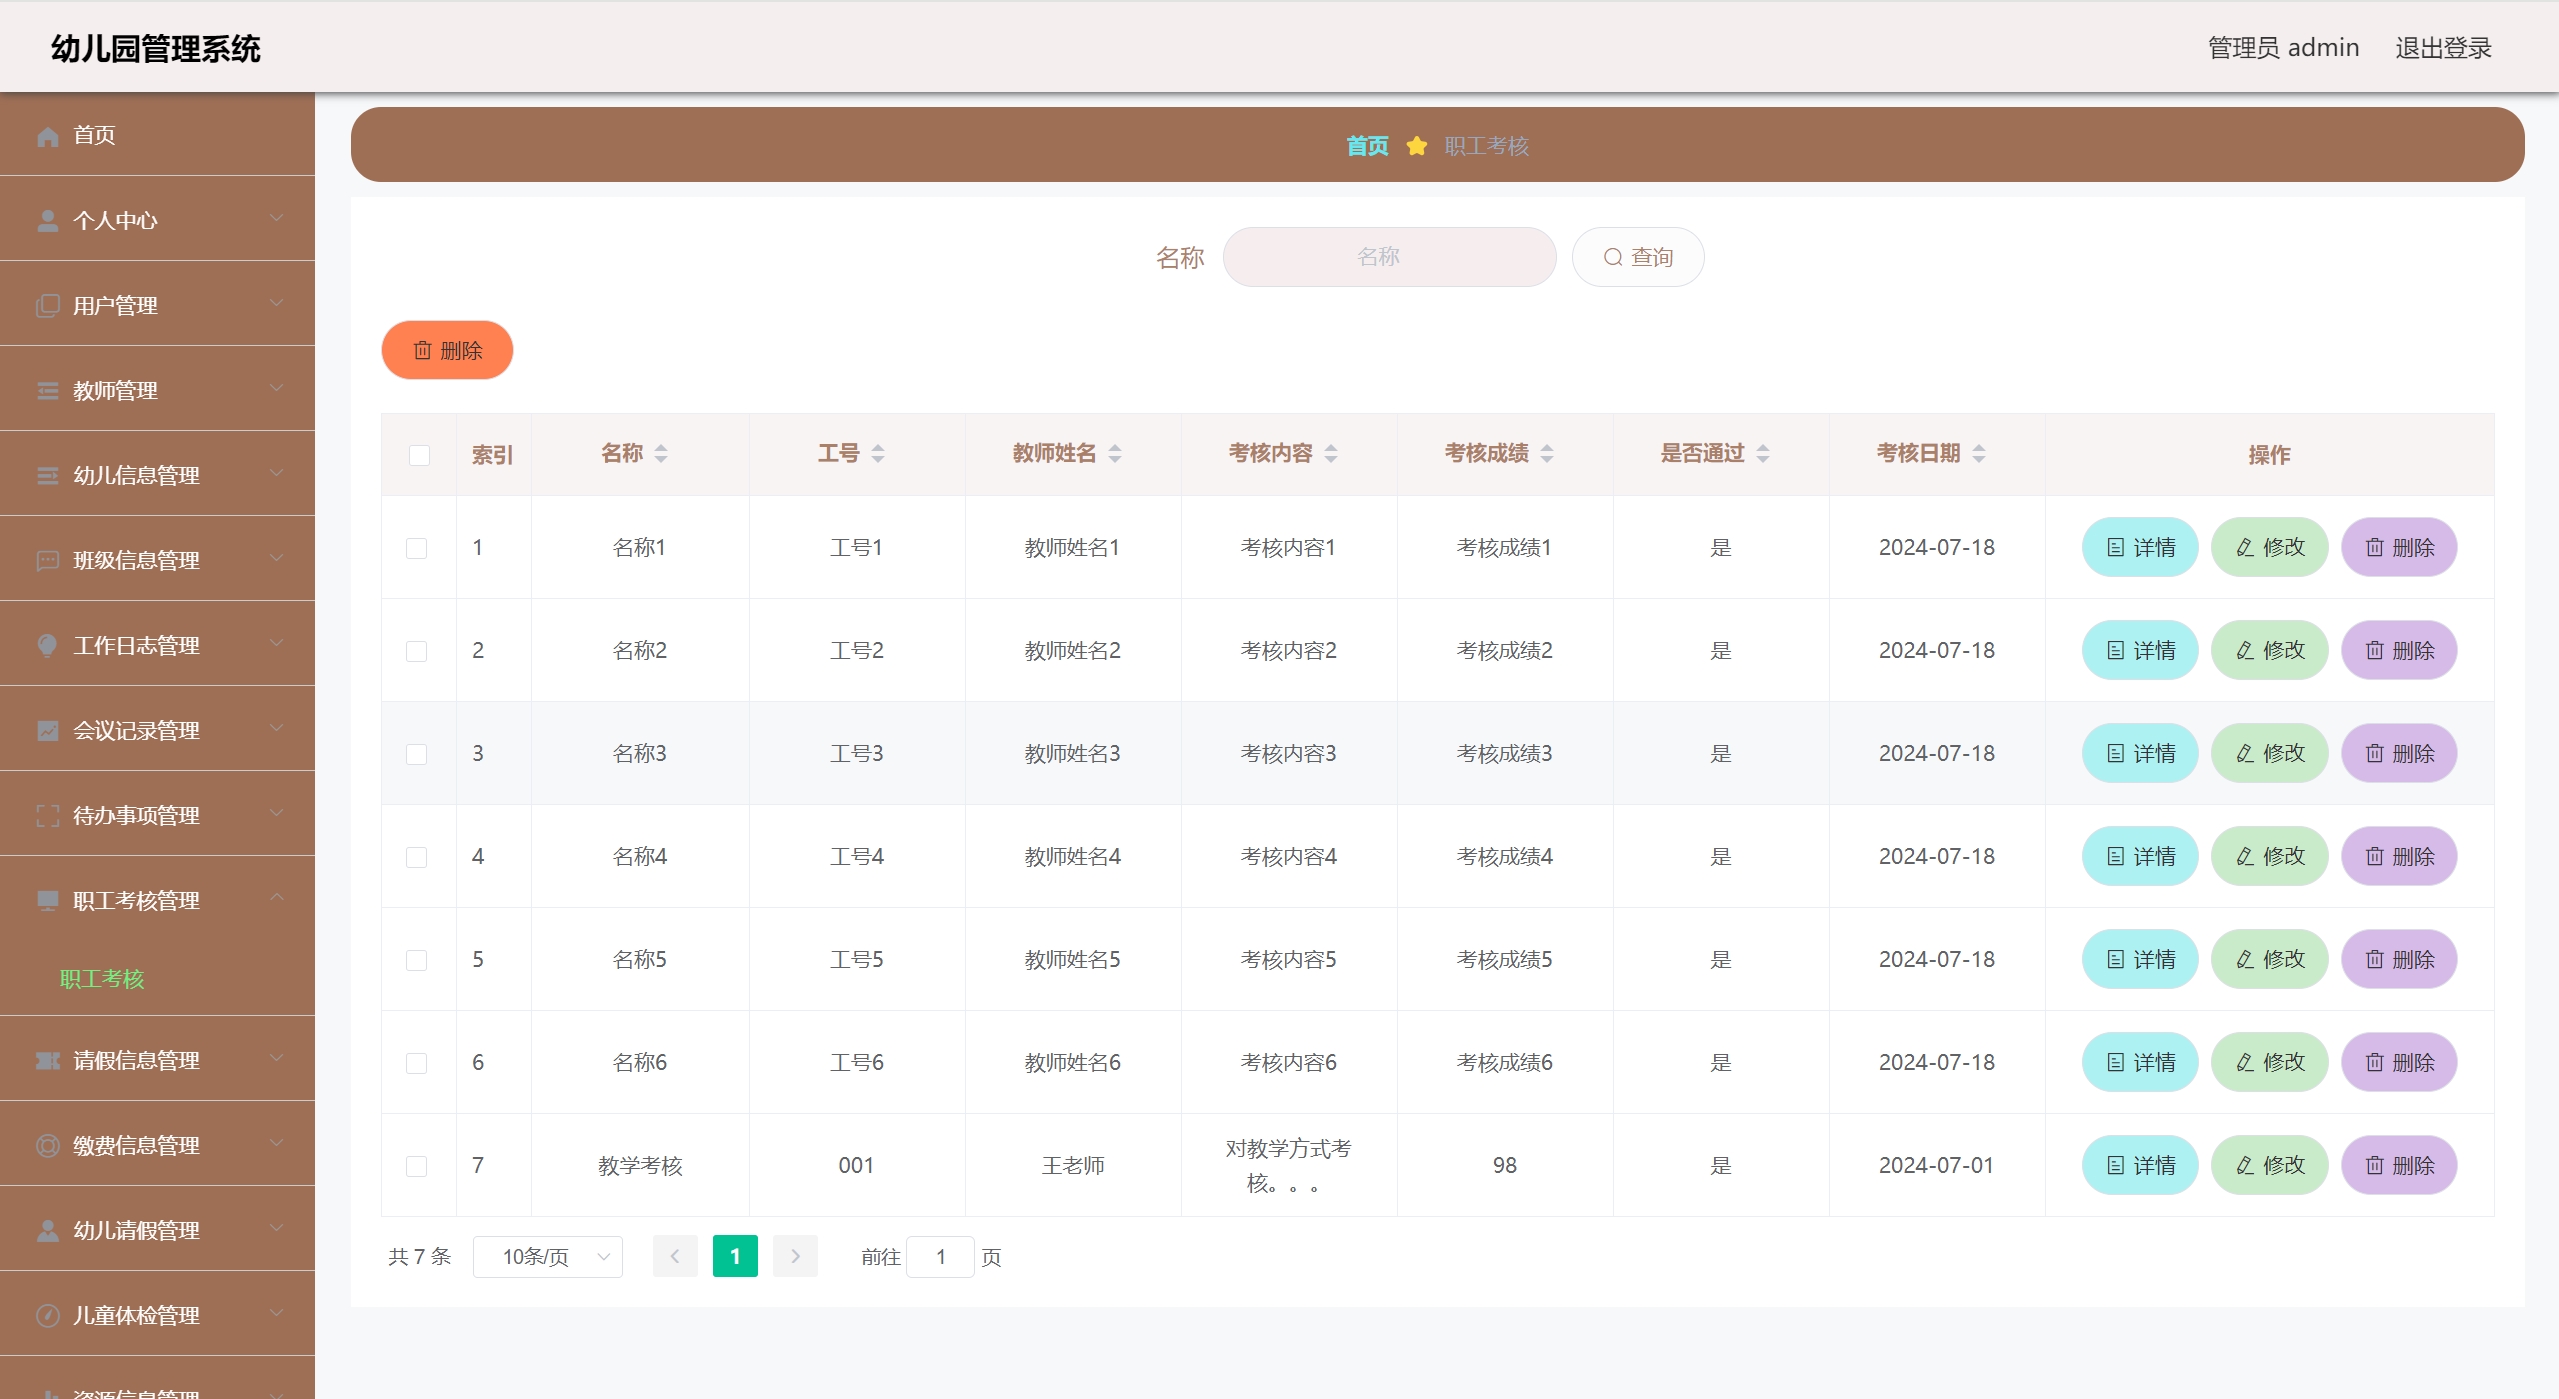Viewport: 2559px width, 1399px height.
Task: Check the checkbox for row 3
Action: [417, 754]
